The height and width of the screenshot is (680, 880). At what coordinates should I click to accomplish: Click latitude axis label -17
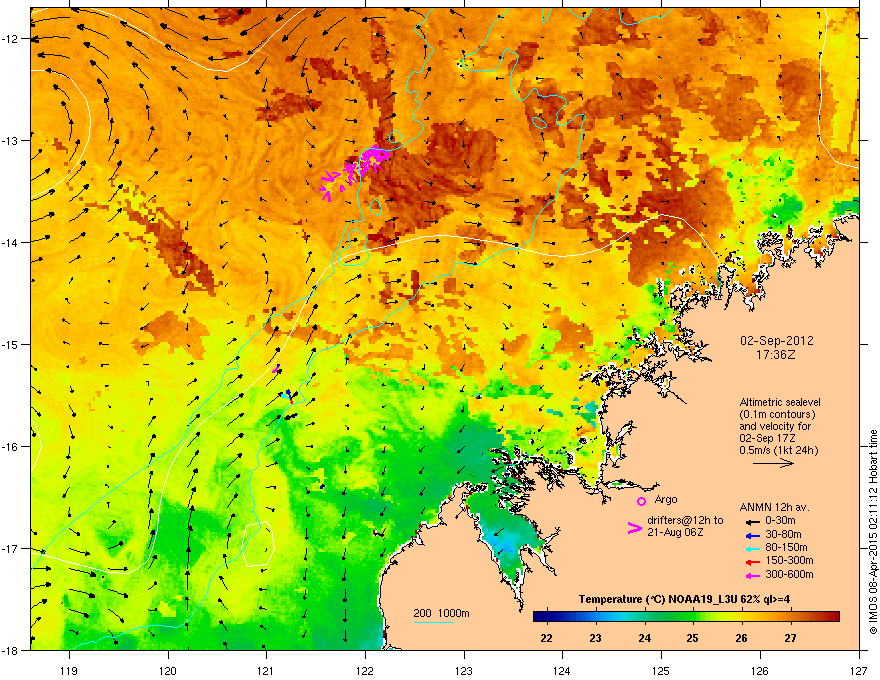11,548
